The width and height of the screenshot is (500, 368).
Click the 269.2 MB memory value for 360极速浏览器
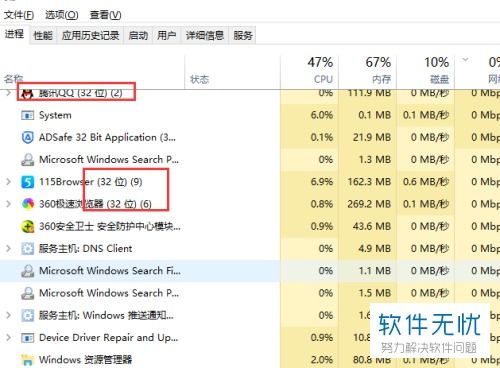369,204
